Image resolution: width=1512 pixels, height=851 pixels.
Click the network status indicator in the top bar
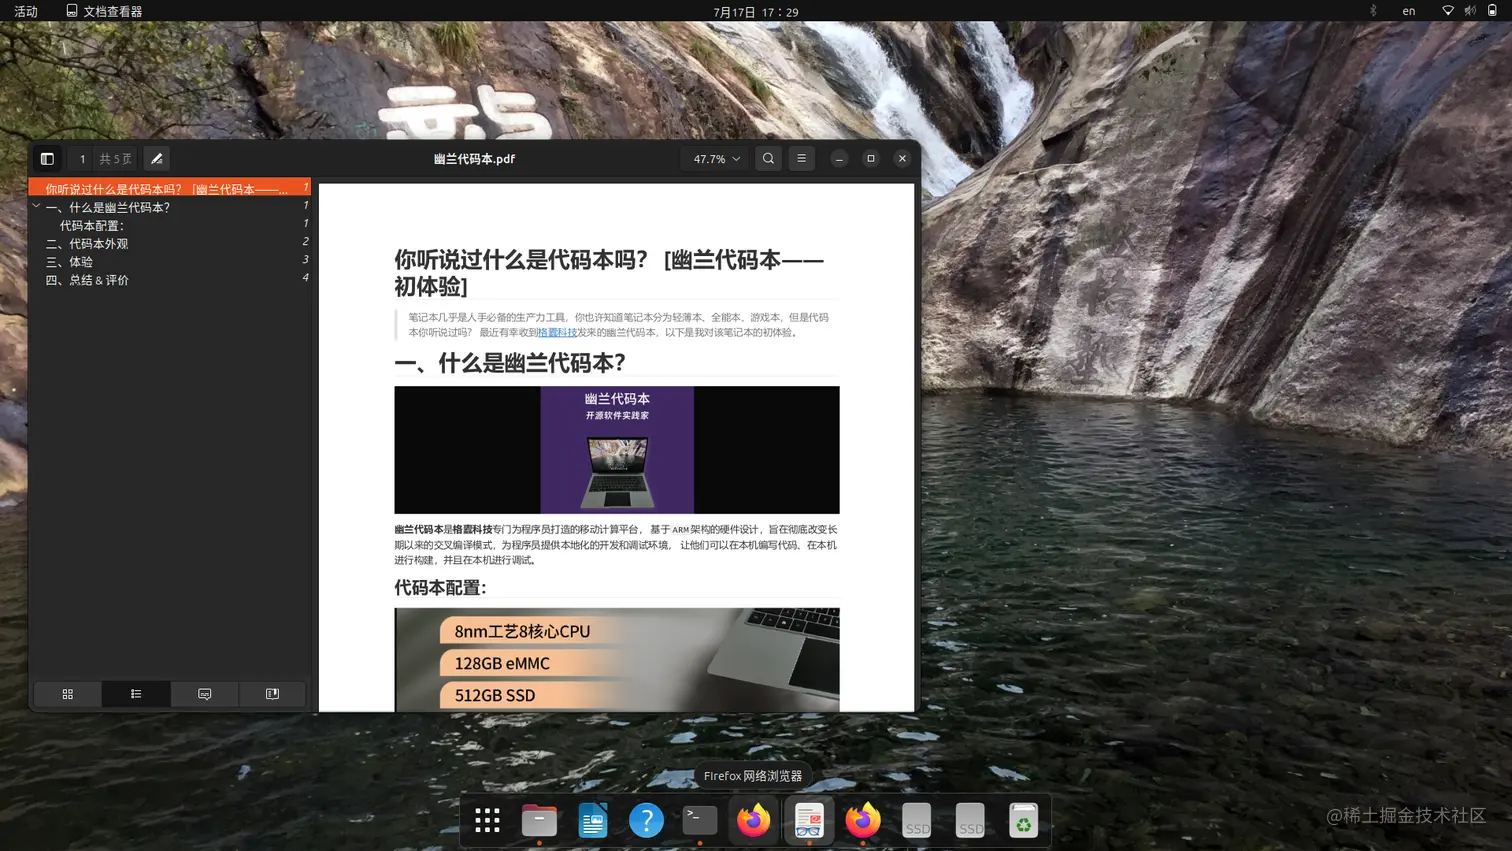click(x=1447, y=11)
